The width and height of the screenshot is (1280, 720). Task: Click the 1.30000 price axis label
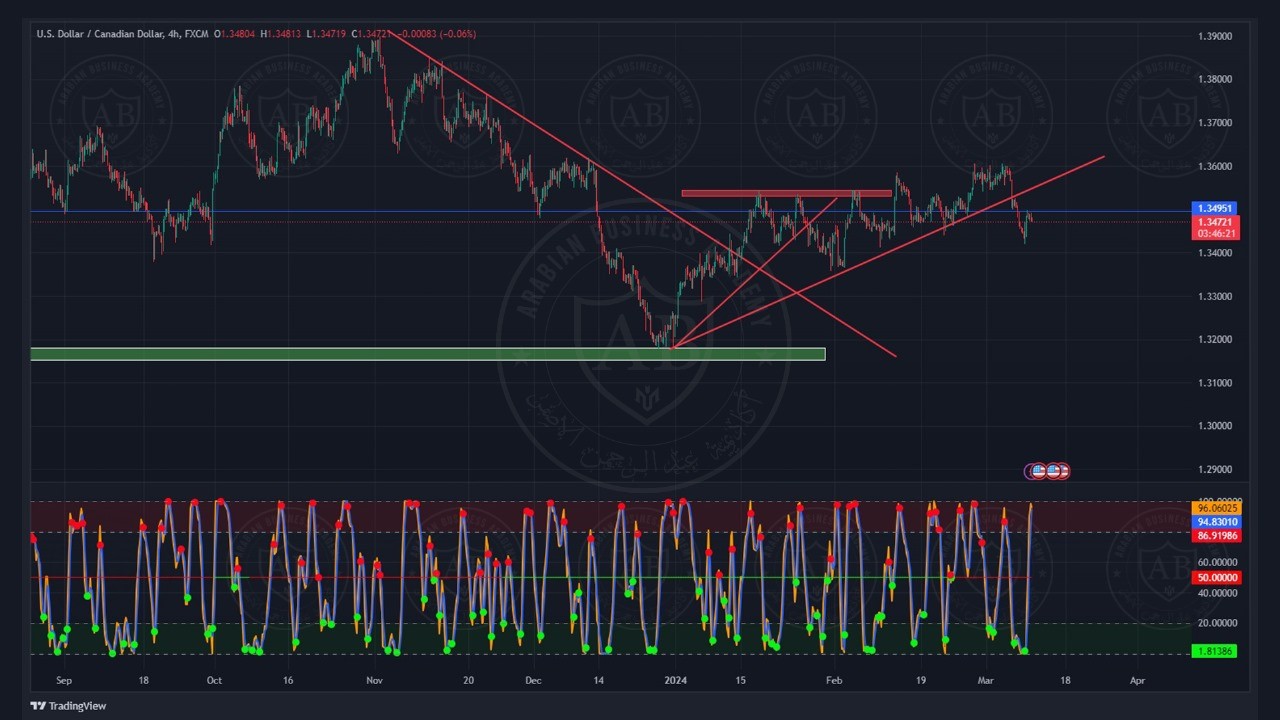[1214, 426]
